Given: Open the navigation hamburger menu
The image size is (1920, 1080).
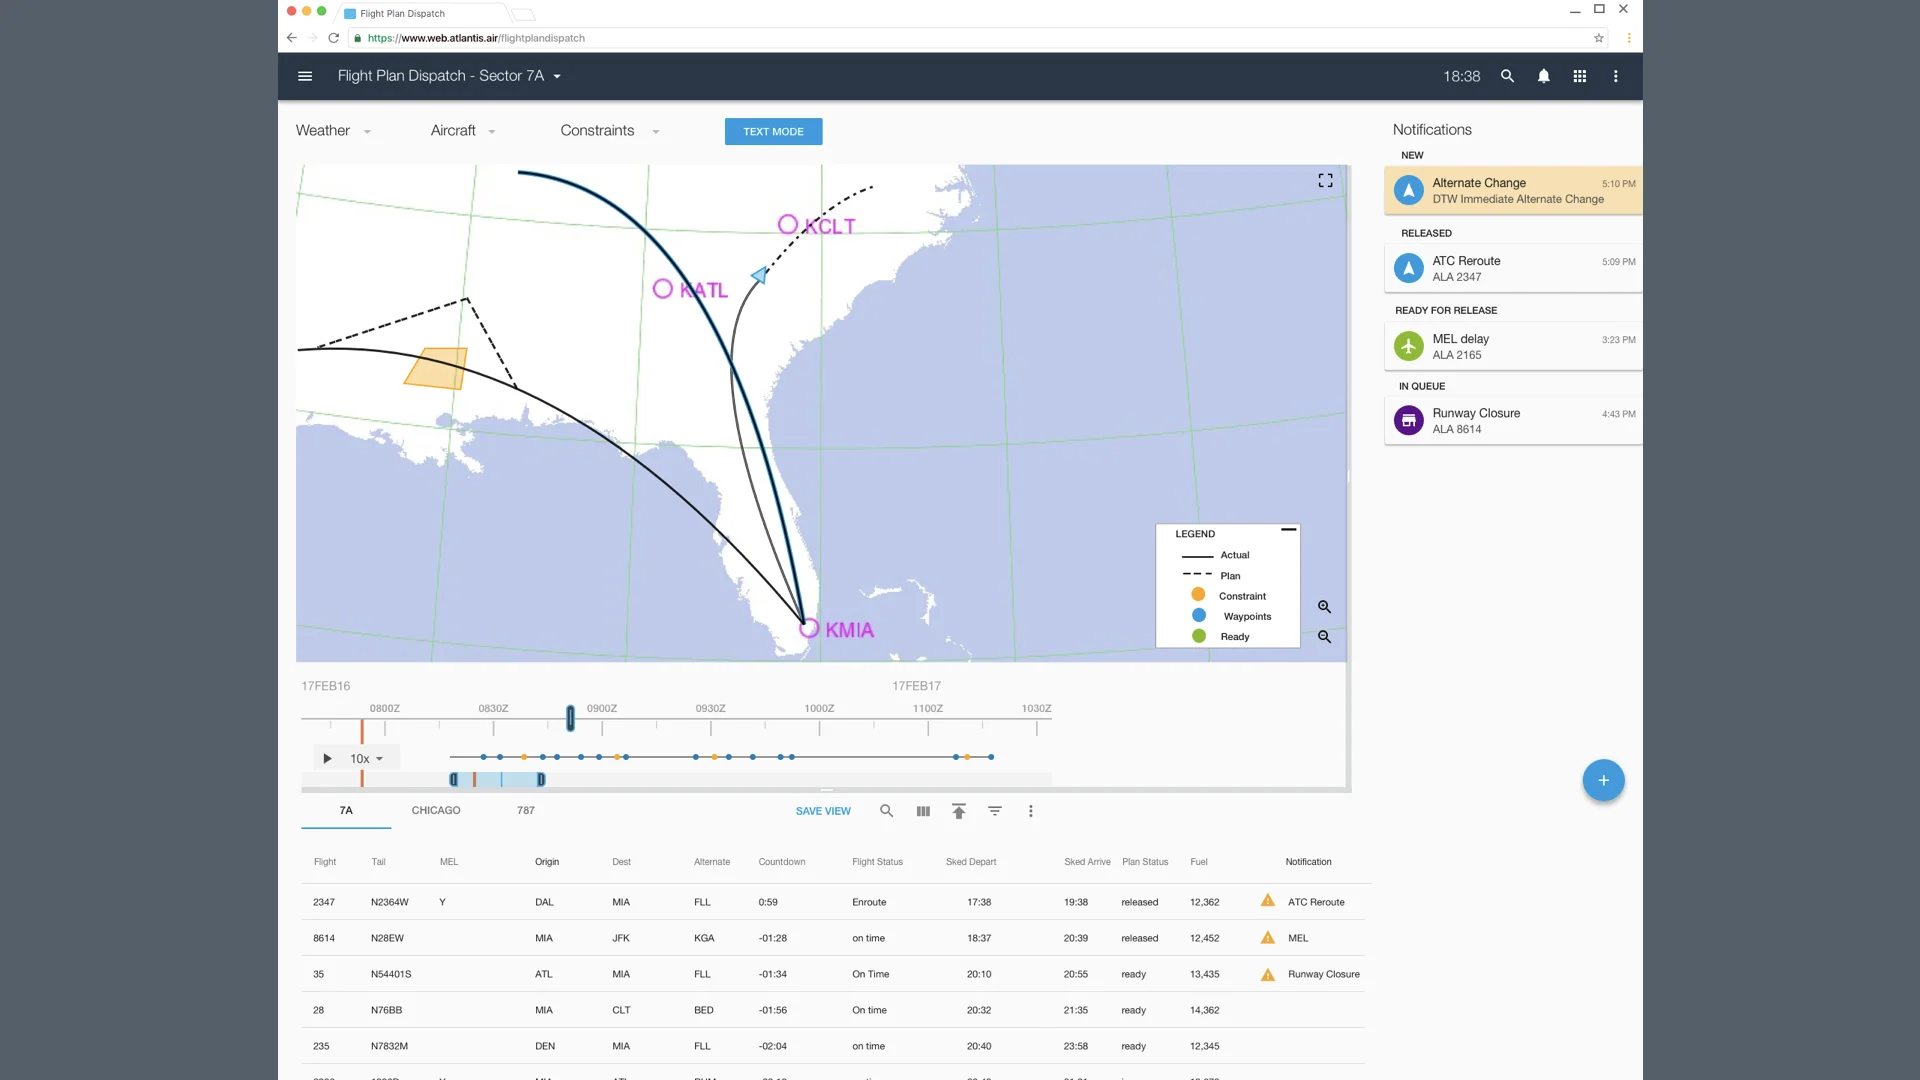Looking at the screenshot, I should (305, 76).
